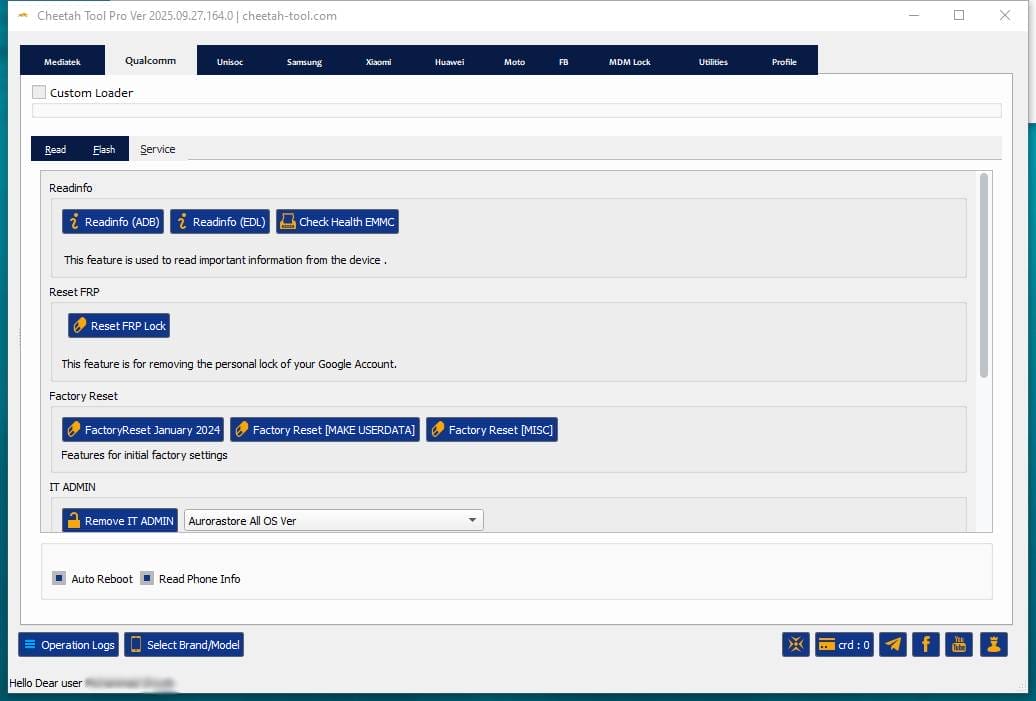
Task: Click the Reset FRP Lock button
Action: (119, 326)
